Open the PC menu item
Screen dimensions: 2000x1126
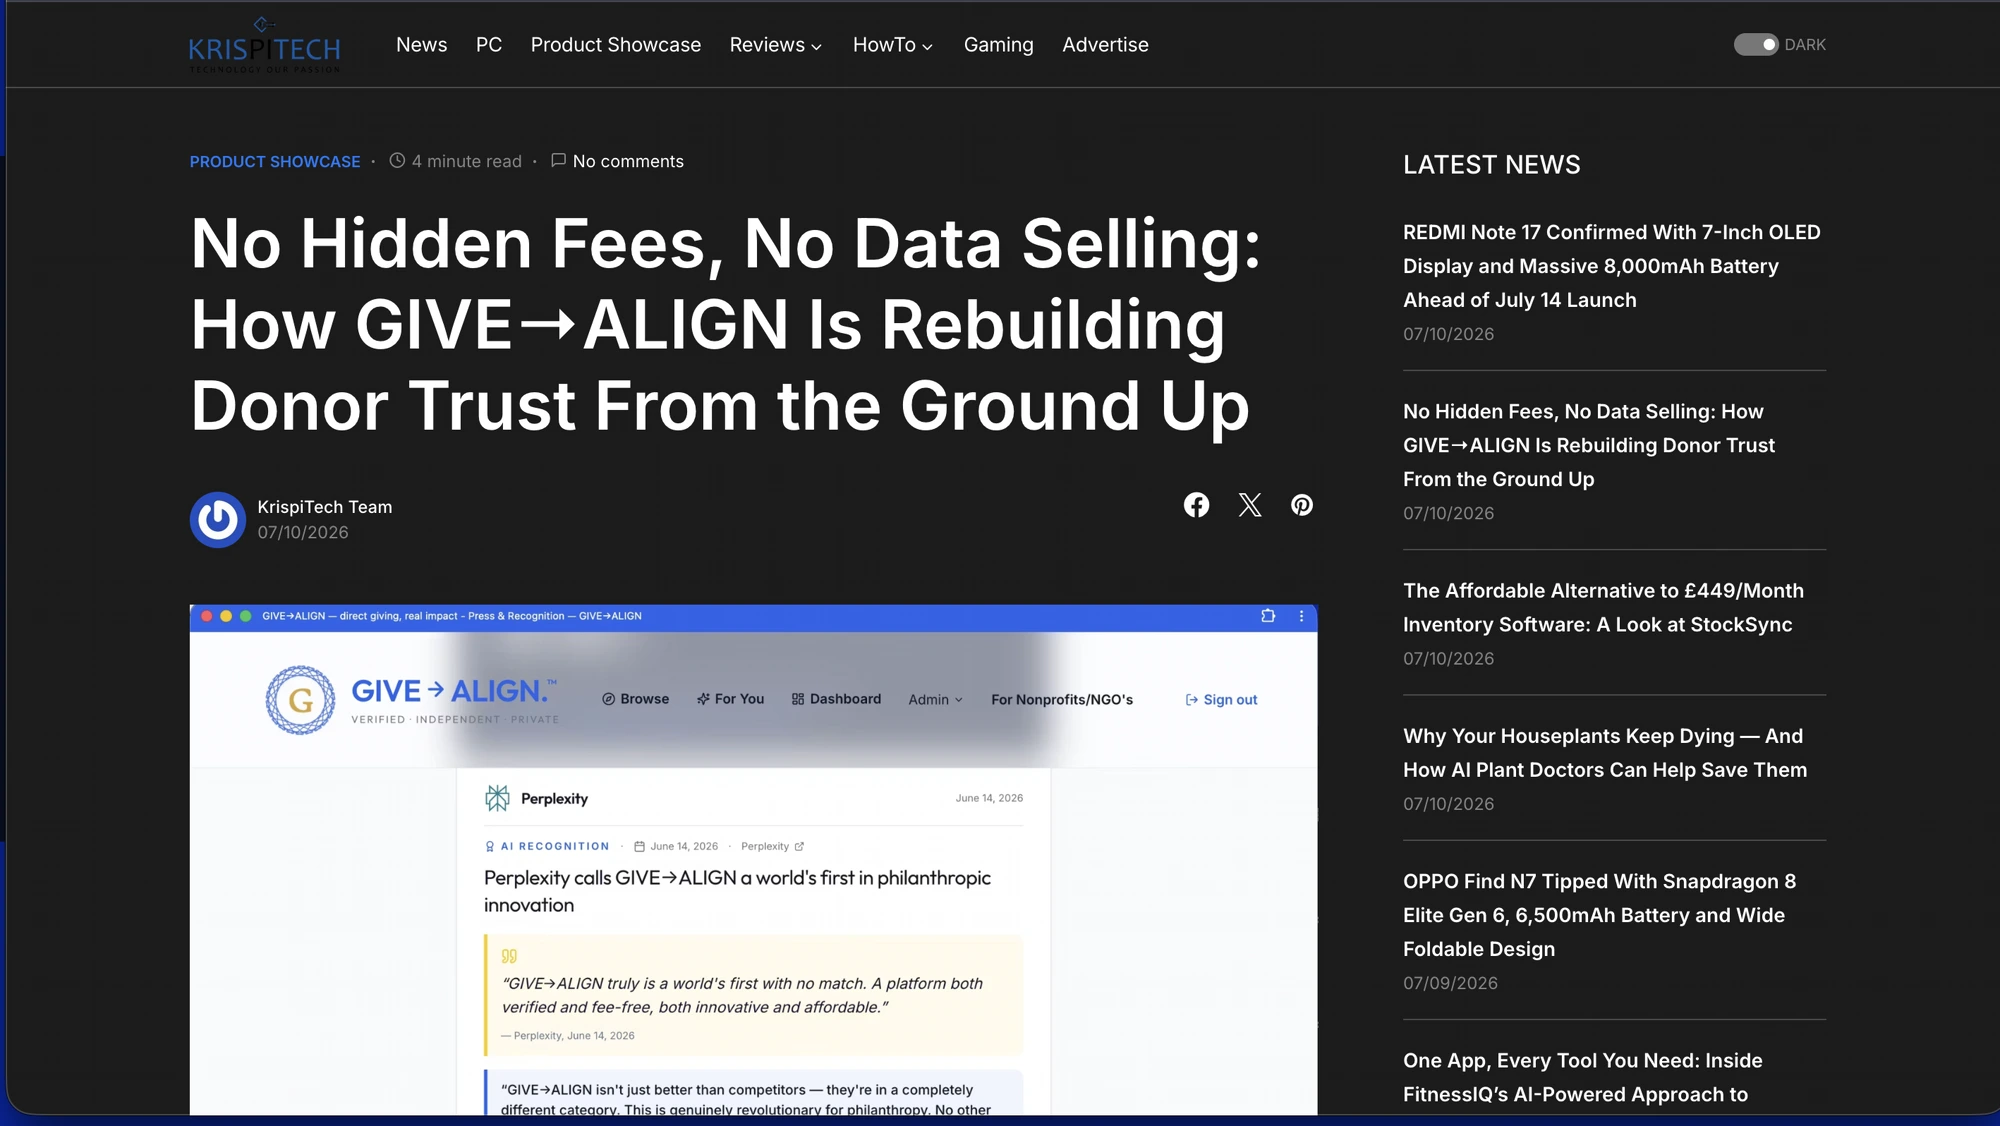489,45
